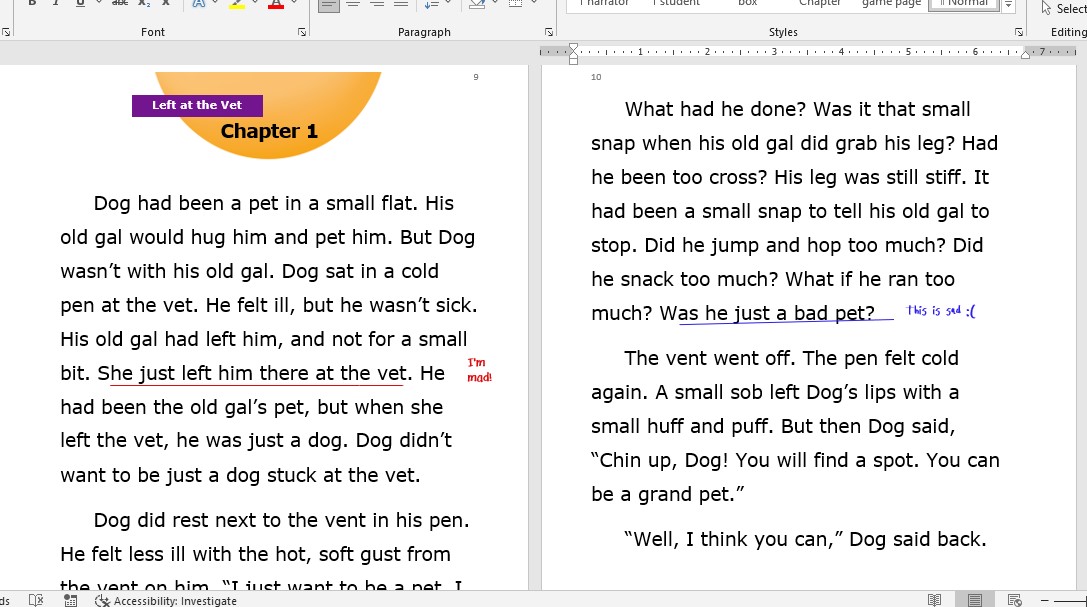
Task: Center the paragraph text
Action: tap(353, 5)
